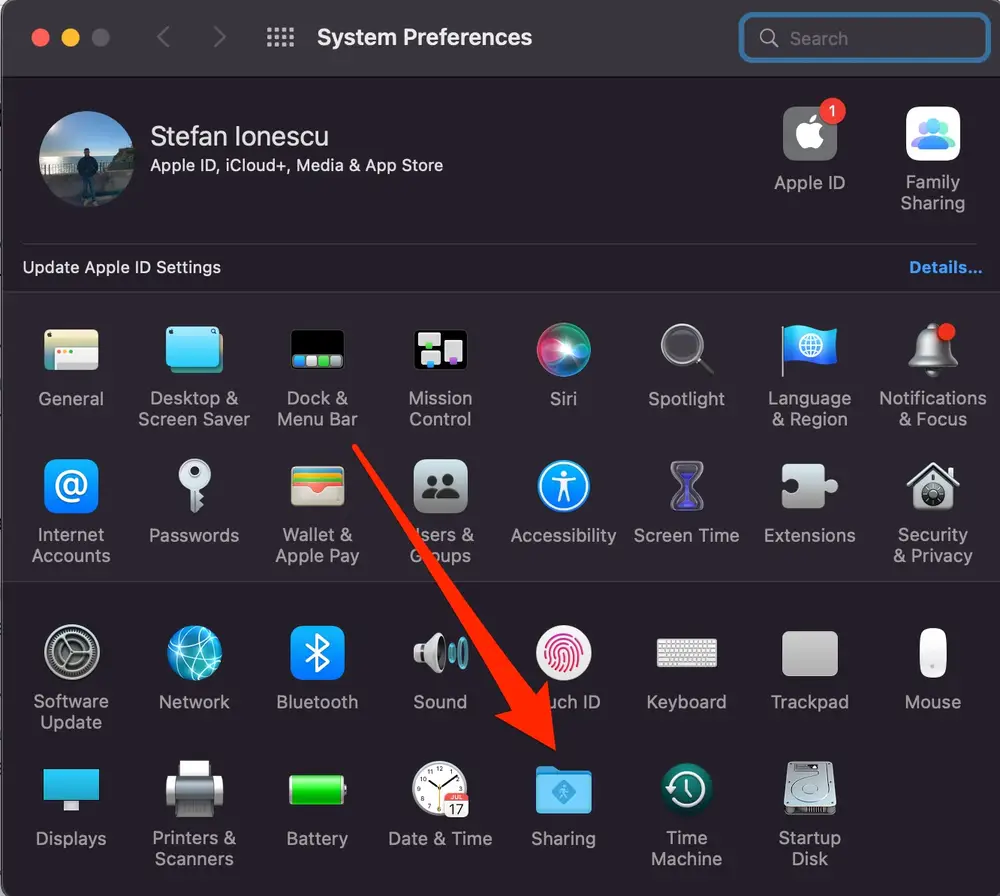
Task: Open Battery preferences
Action: click(x=317, y=790)
